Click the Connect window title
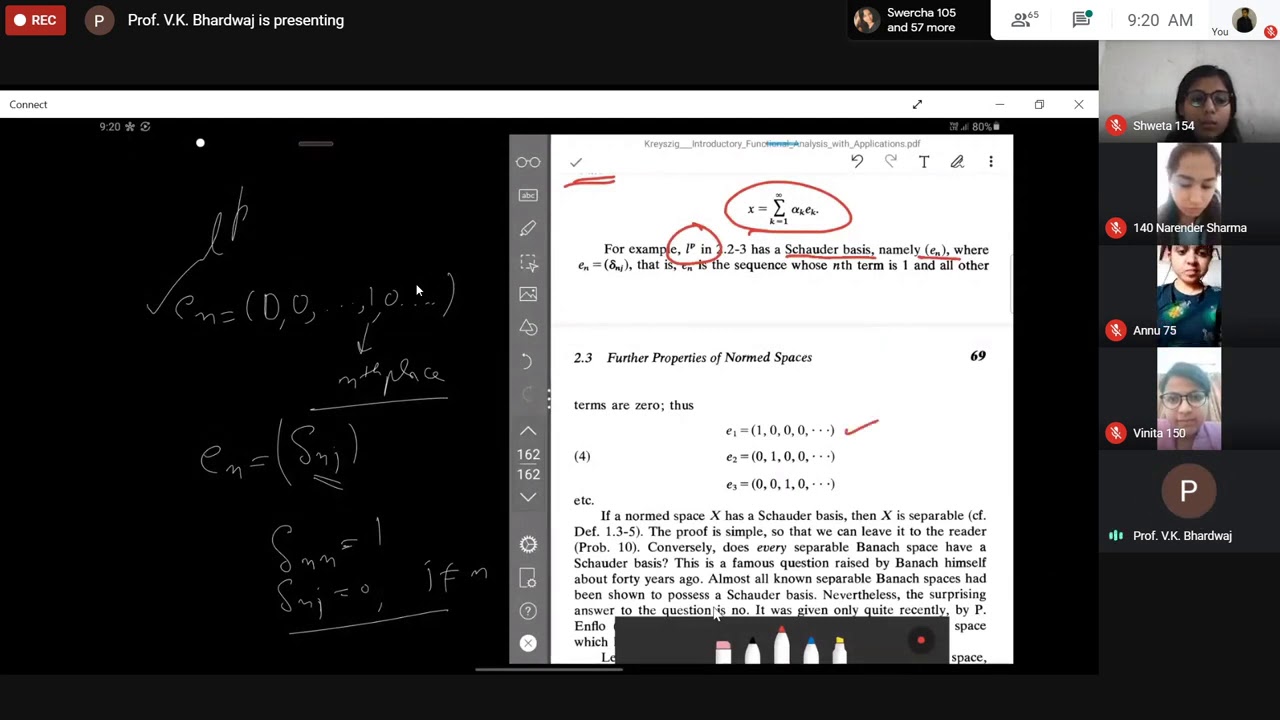The height and width of the screenshot is (720, 1280). (x=28, y=104)
